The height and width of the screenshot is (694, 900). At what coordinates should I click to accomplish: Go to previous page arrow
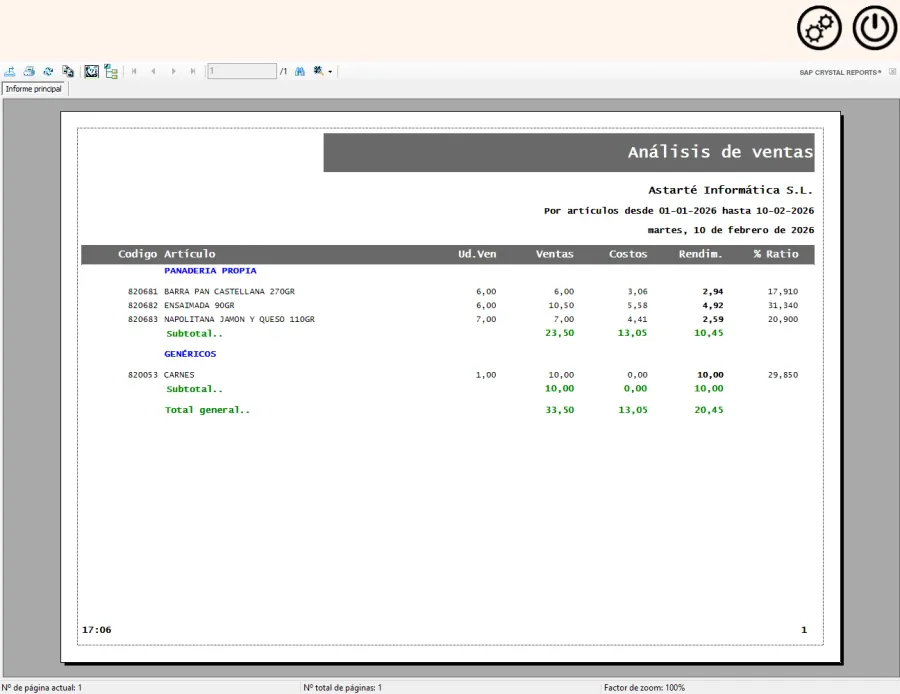(x=153, y=71)
